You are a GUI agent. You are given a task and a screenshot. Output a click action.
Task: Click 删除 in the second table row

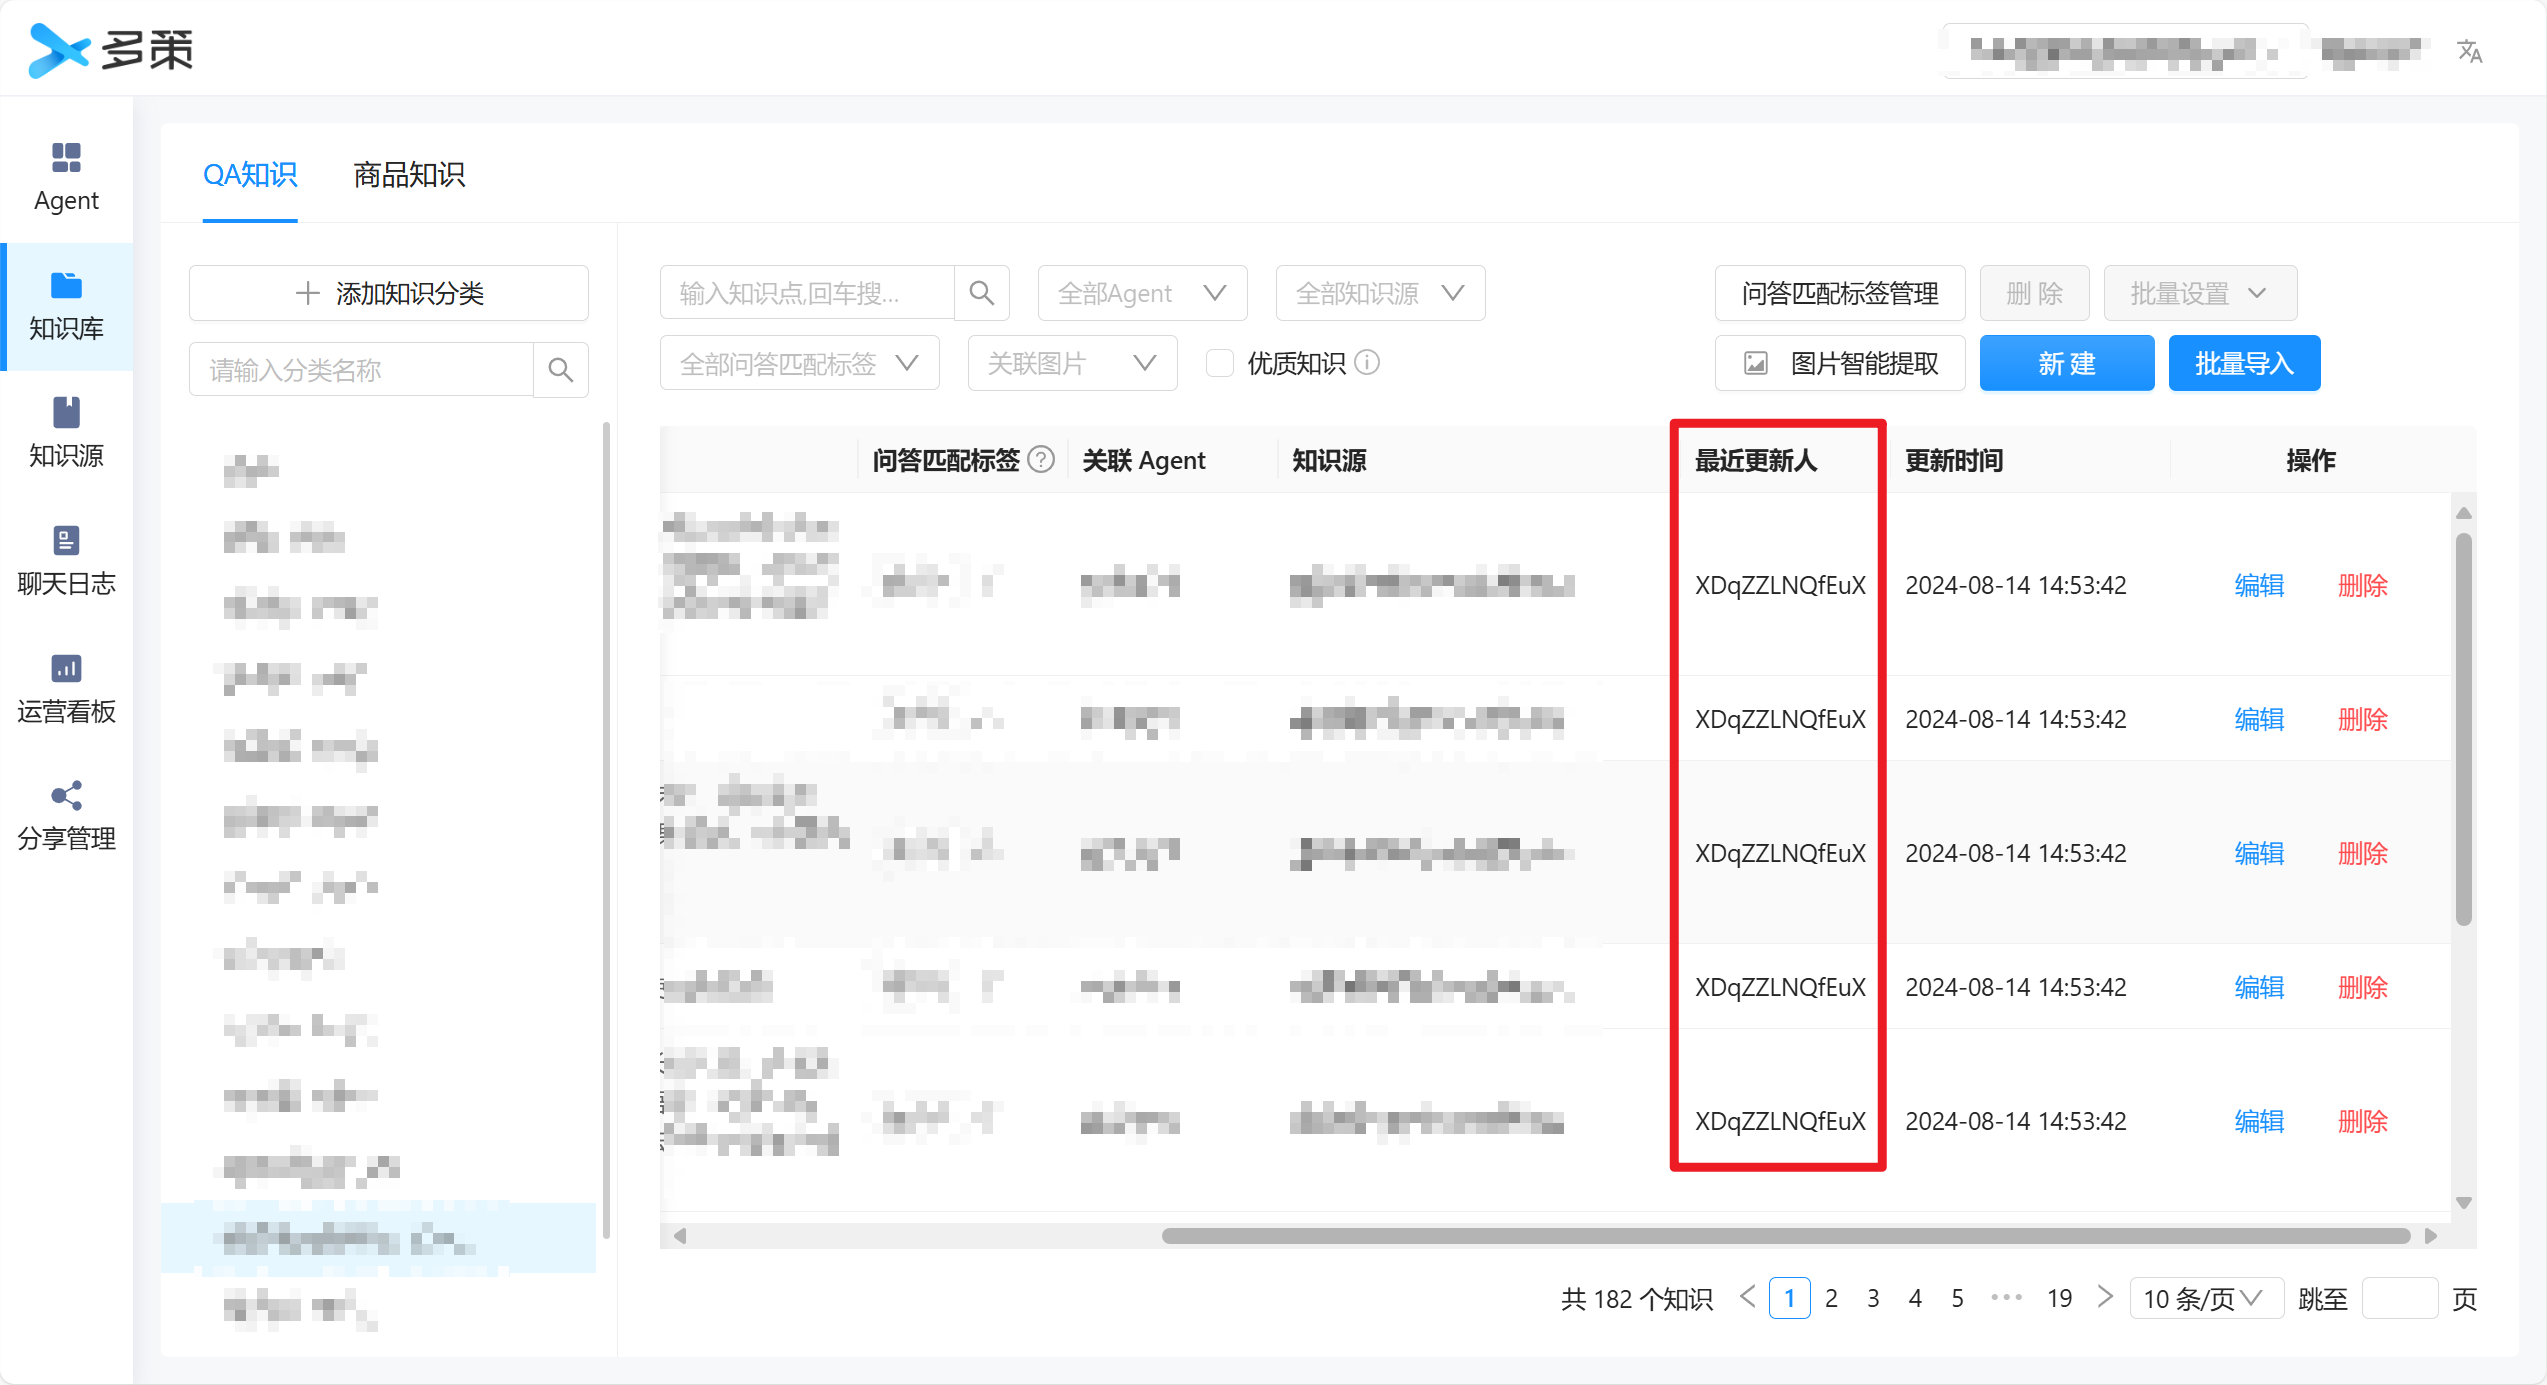click(x=2362, y=719)
